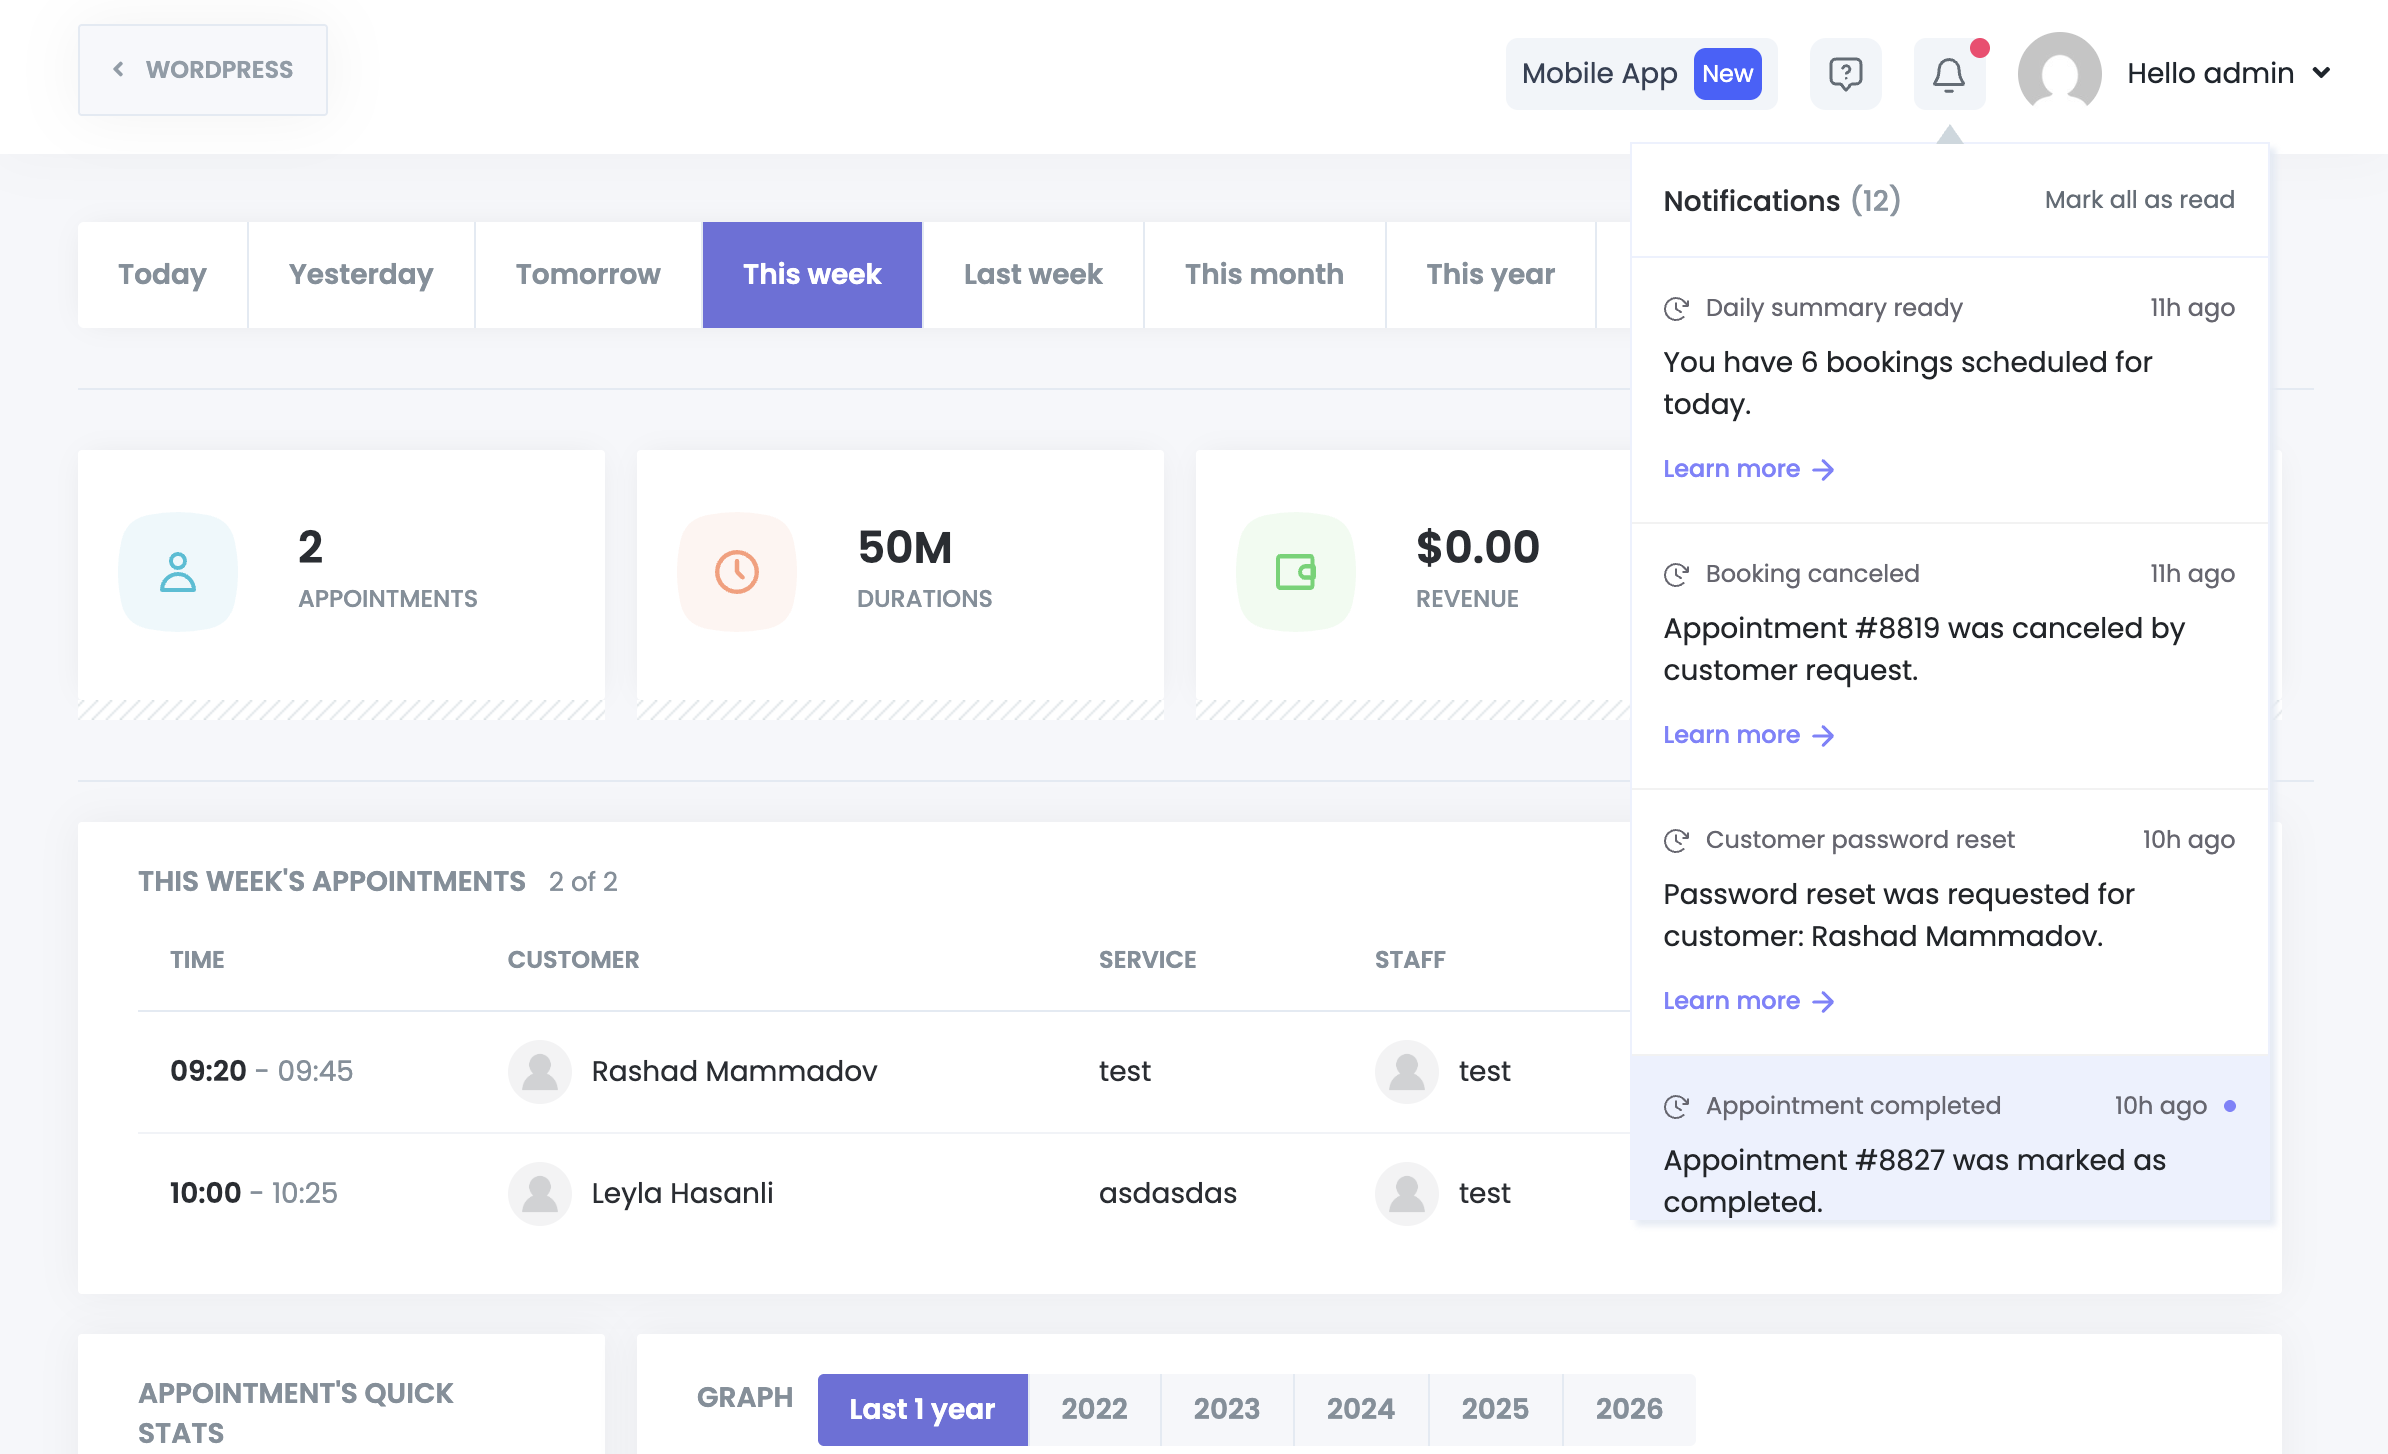Open the help chat question icon
The width and height of the screenshot is (2388, 1454).
1845,75
